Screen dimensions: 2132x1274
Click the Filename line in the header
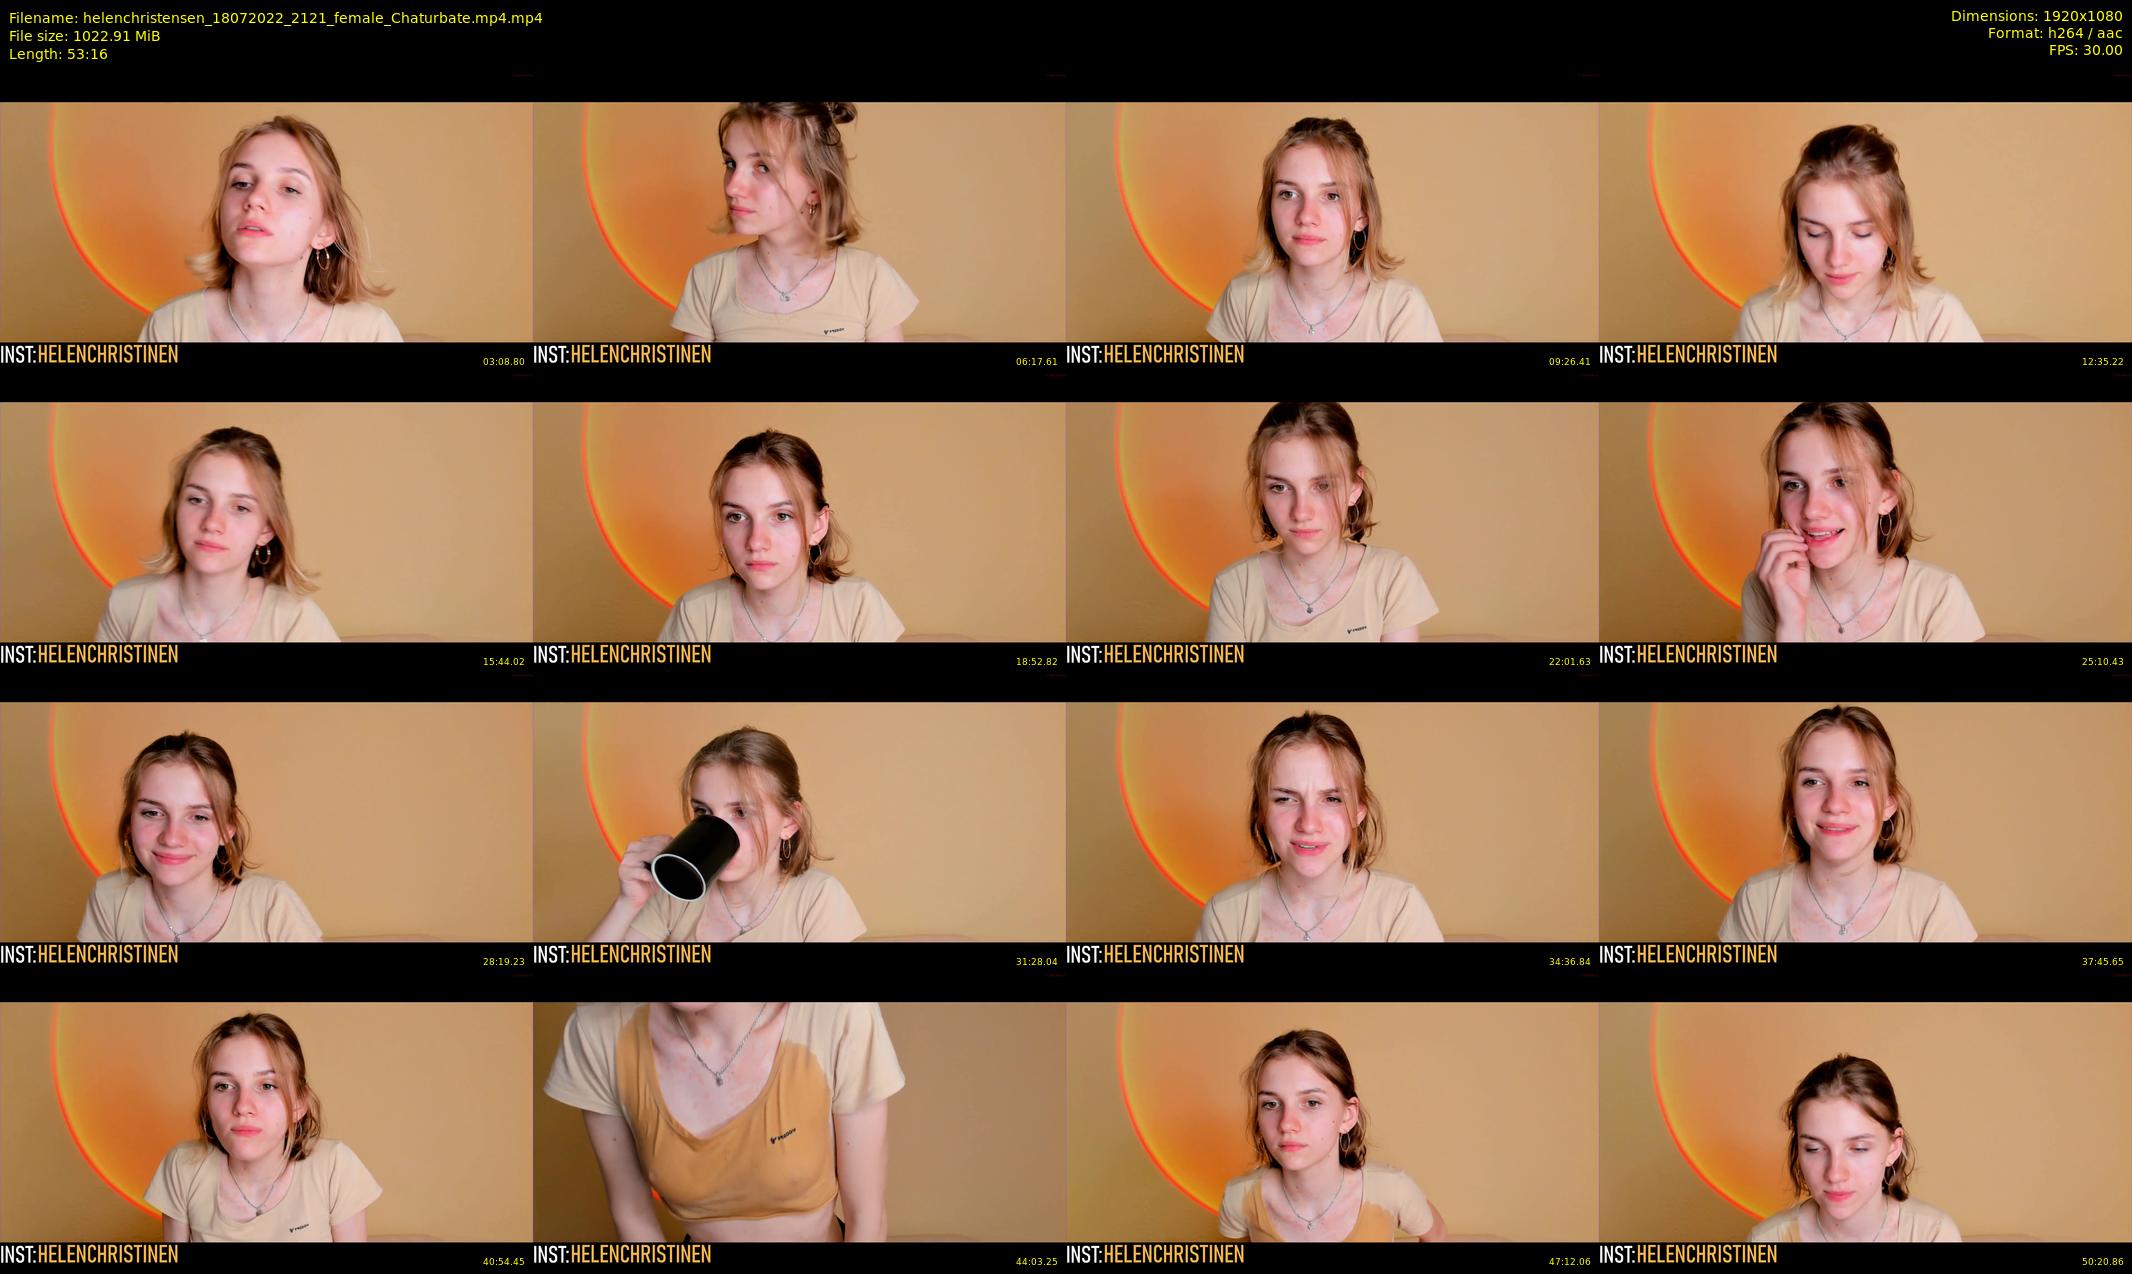point(276,18)
